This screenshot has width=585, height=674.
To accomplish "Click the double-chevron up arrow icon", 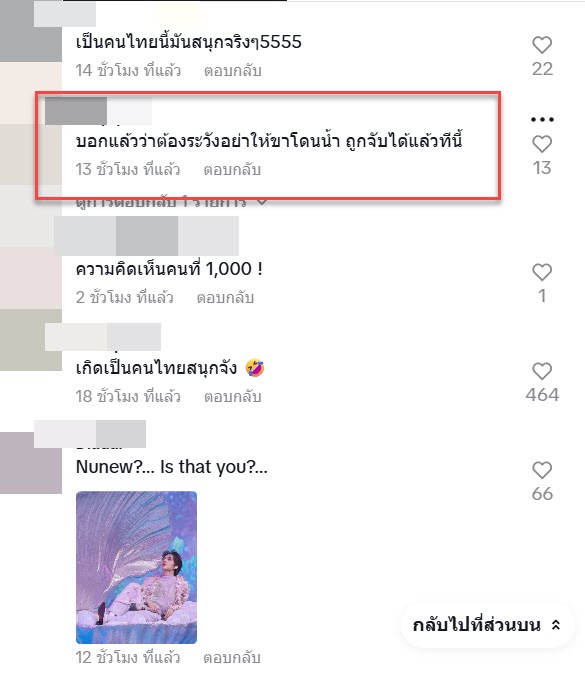I will click(x=556, y=625).
